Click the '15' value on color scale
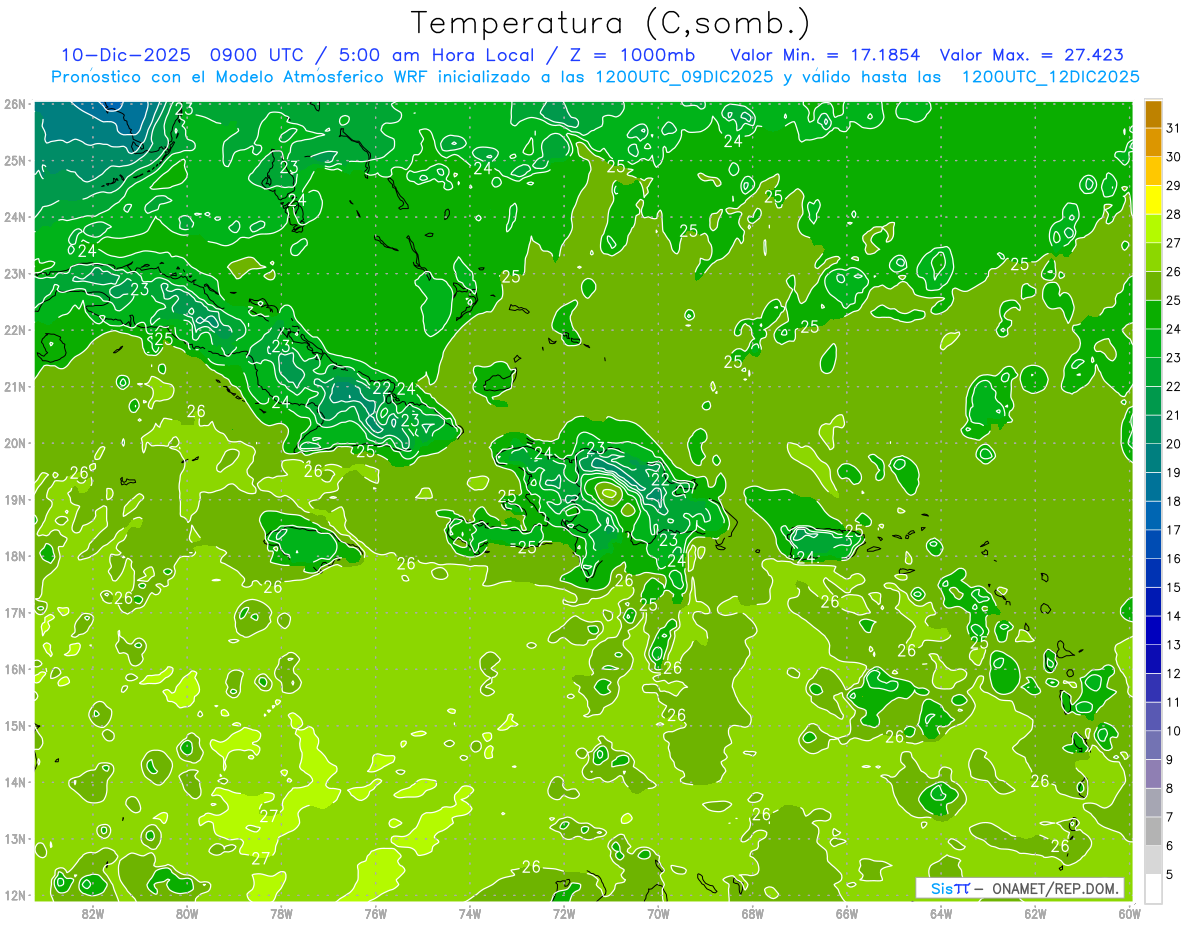 click(1174, 587)
